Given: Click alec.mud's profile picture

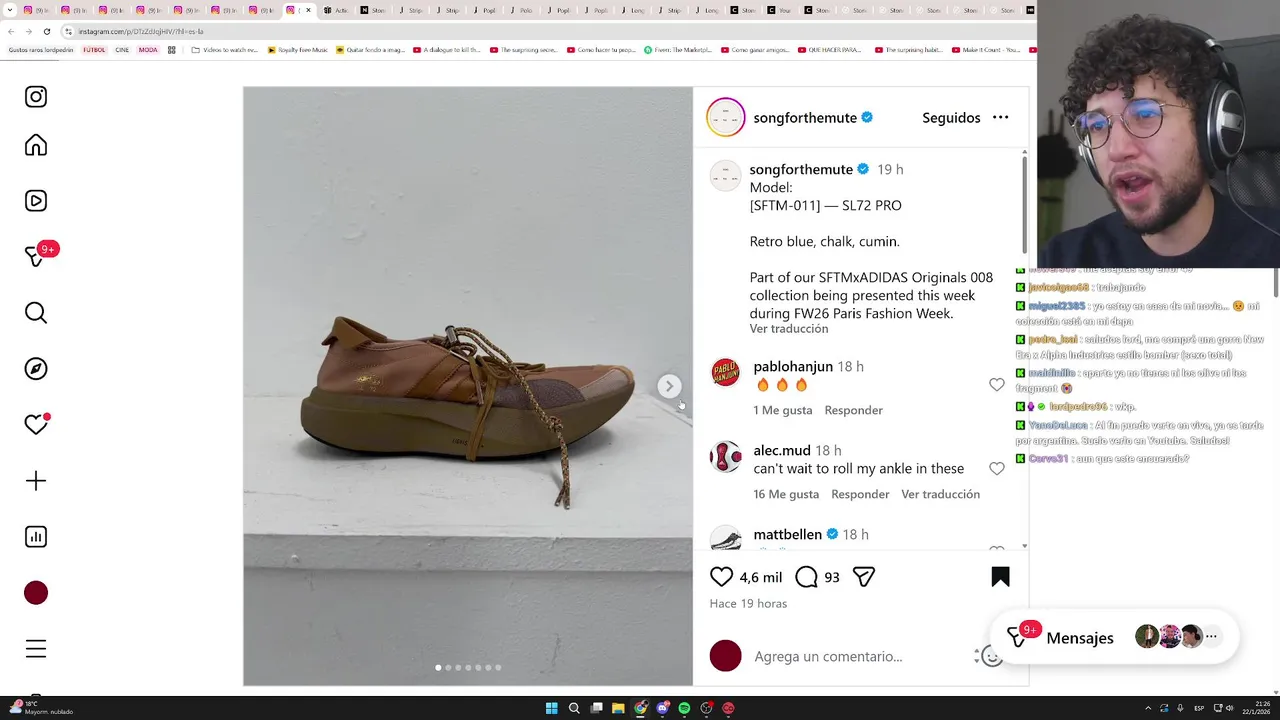Looking at the screenshot, I should pyautogui.click(x=726, y=457).
